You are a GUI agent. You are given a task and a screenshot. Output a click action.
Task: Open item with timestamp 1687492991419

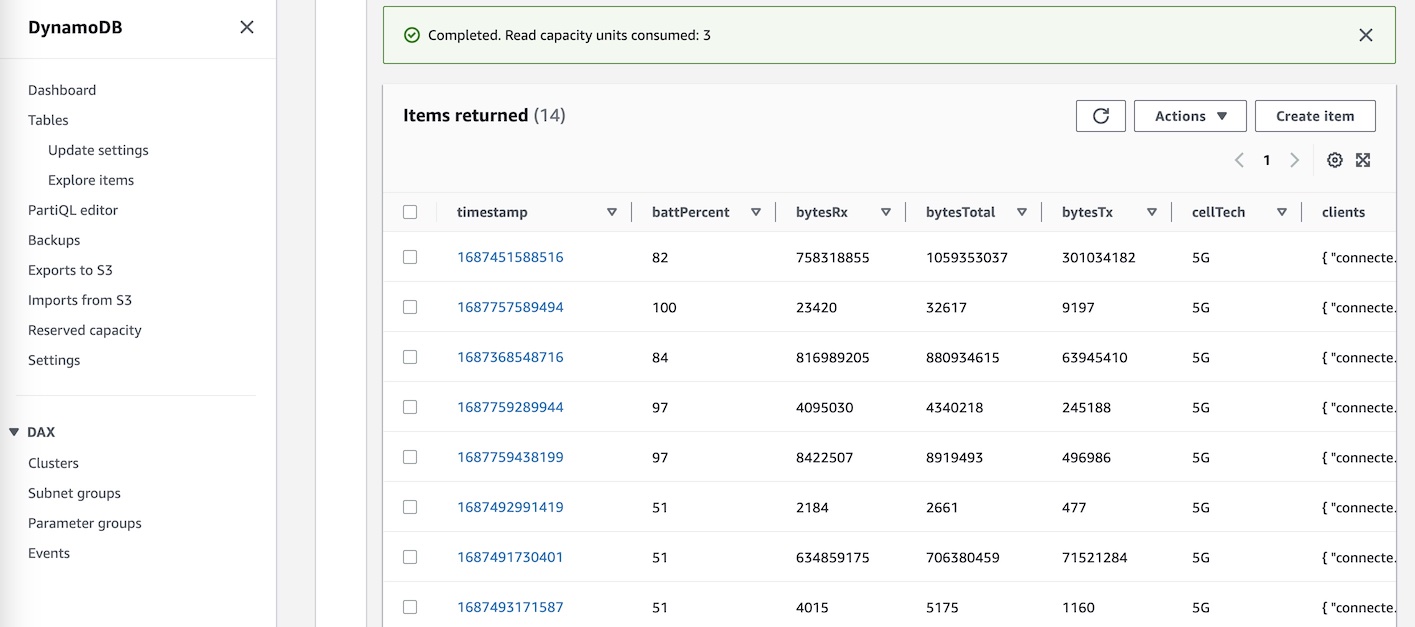(510, 507)
